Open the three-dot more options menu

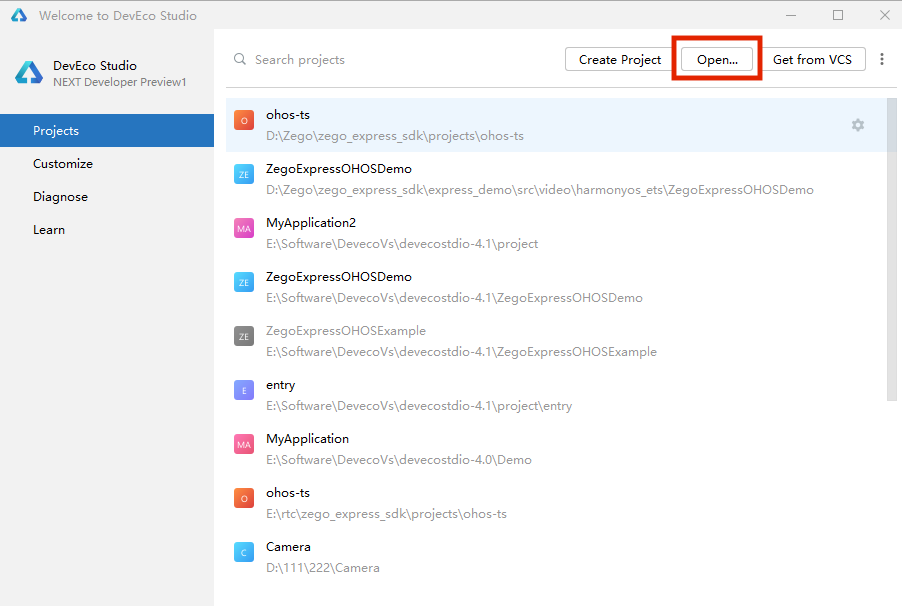[881, 60]
